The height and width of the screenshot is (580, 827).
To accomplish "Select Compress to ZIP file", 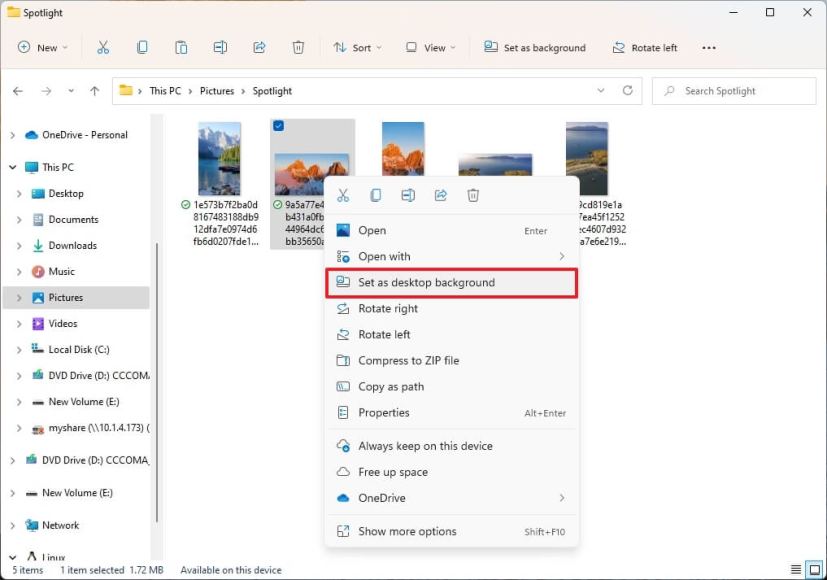I will (x=451, y=361).
